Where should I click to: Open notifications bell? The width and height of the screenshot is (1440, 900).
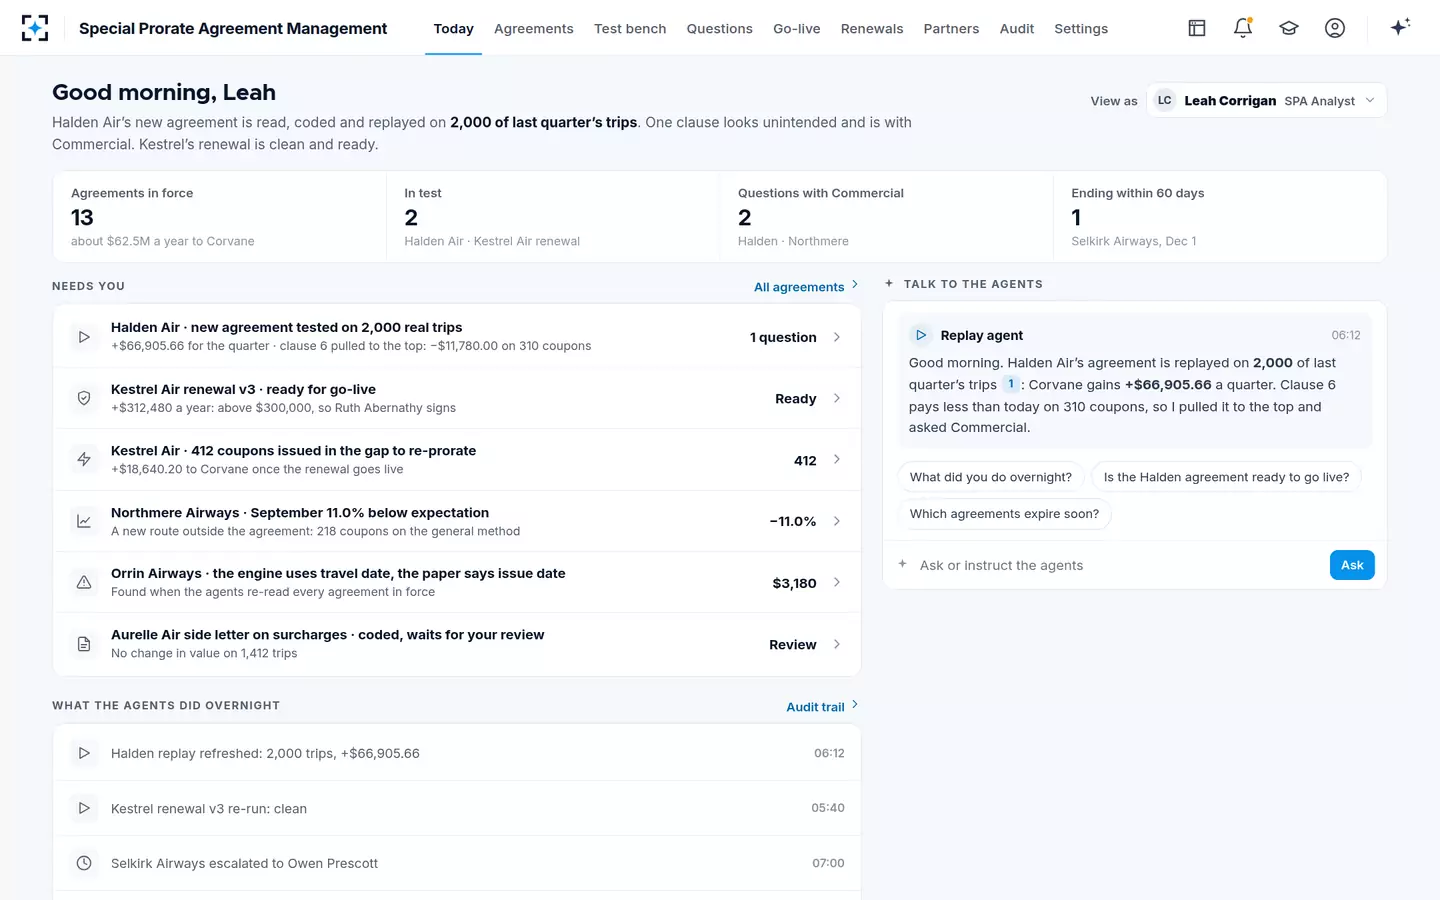1243,28
